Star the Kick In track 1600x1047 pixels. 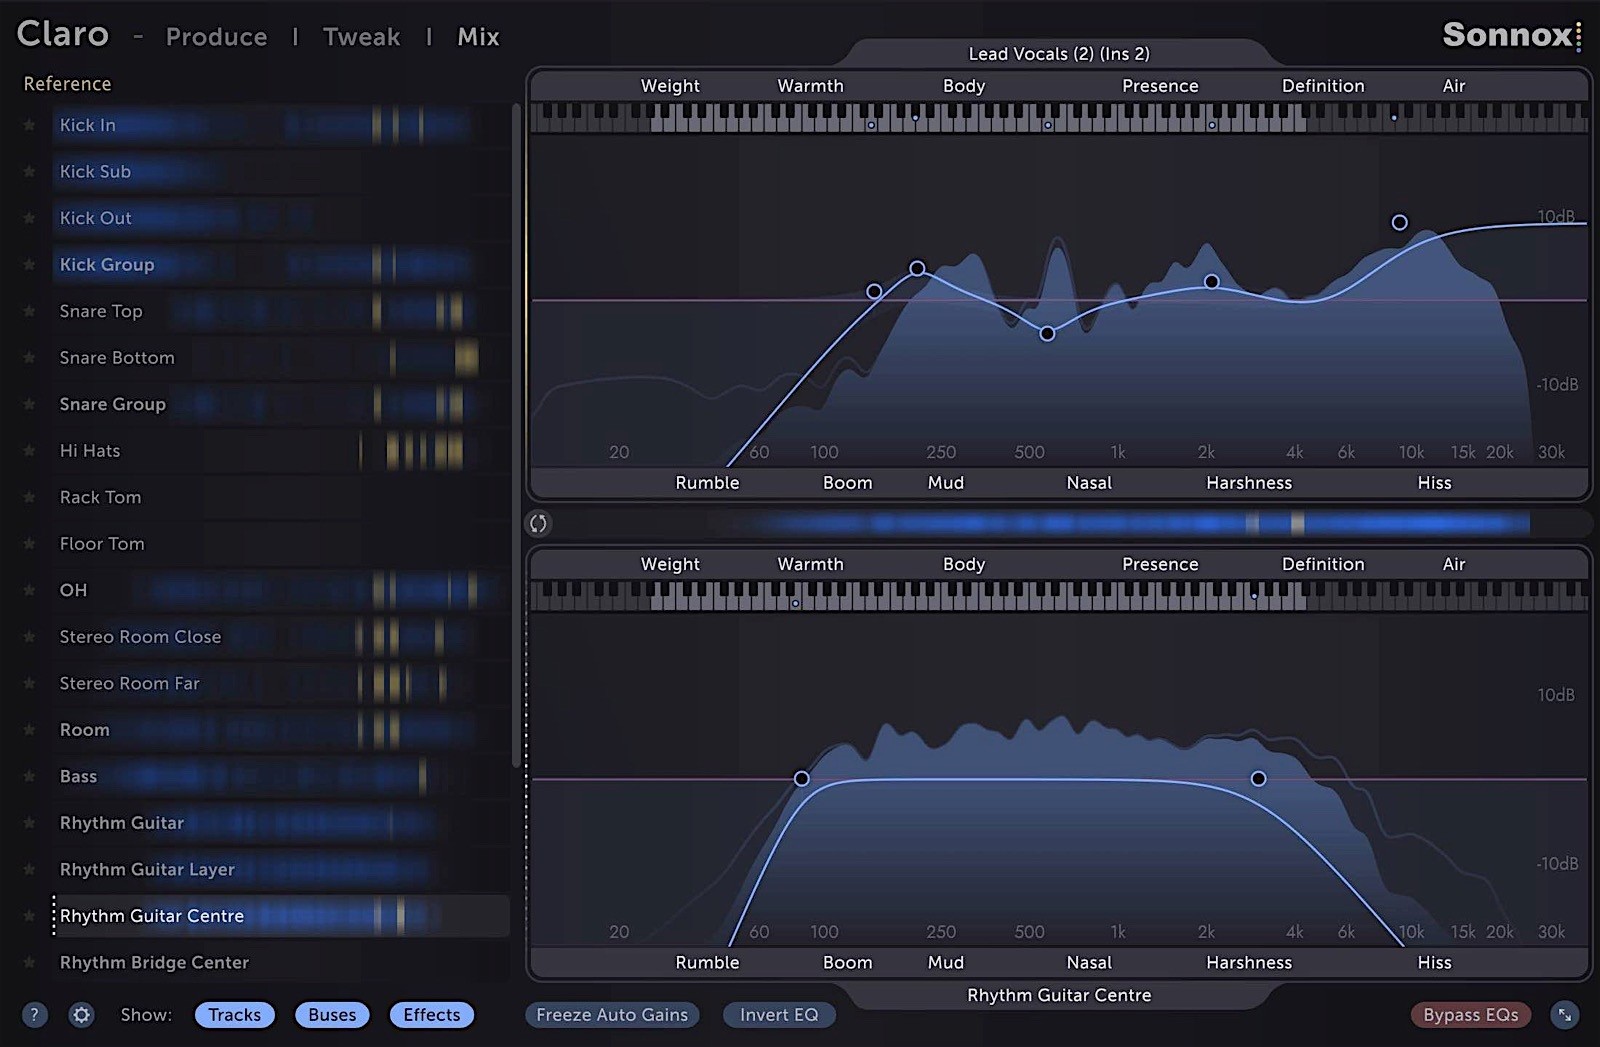point(29,125)
